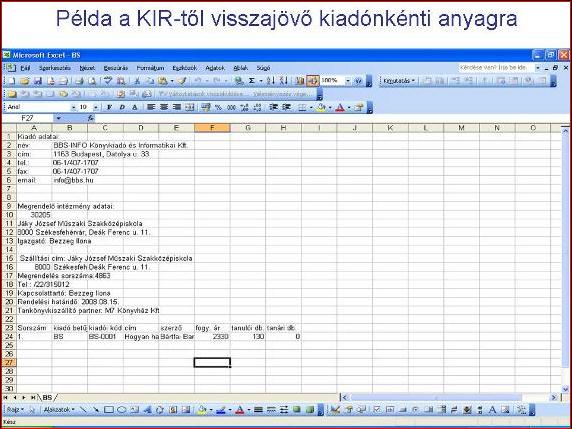Align cell text to the left
This screenshot has height=429, width=572.
151,107
